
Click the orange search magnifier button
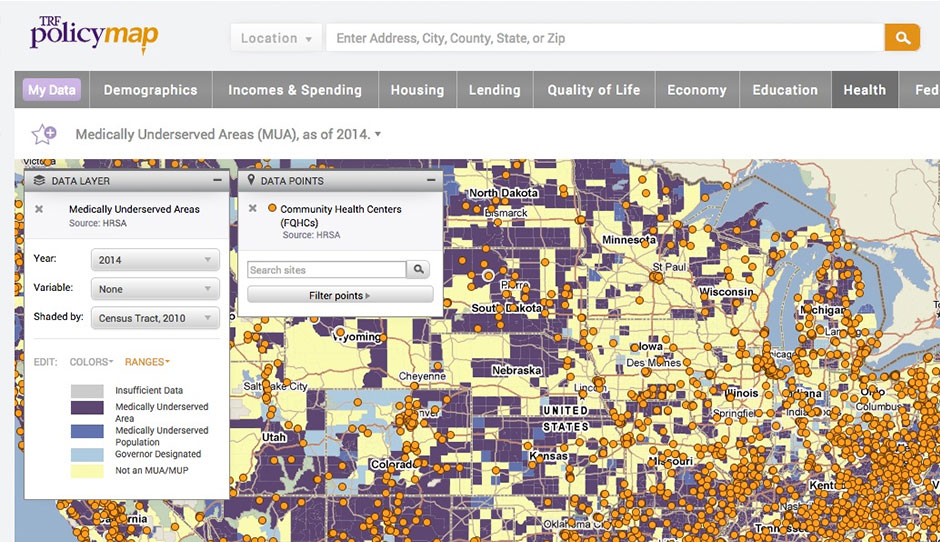(x=902, y=38)
